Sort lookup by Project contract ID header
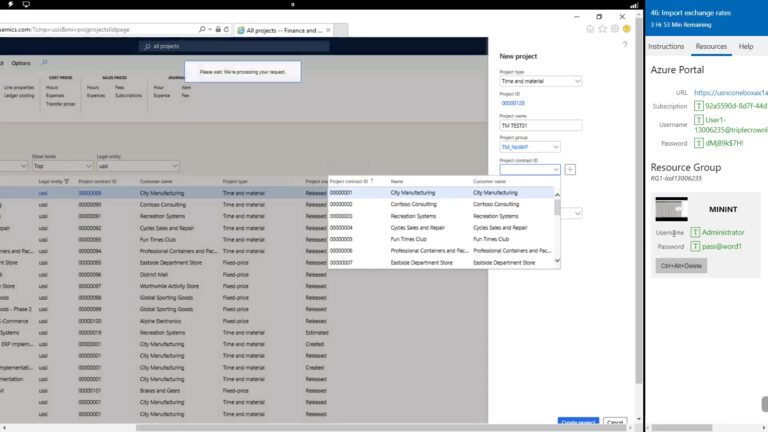 [x=349, y=181]
